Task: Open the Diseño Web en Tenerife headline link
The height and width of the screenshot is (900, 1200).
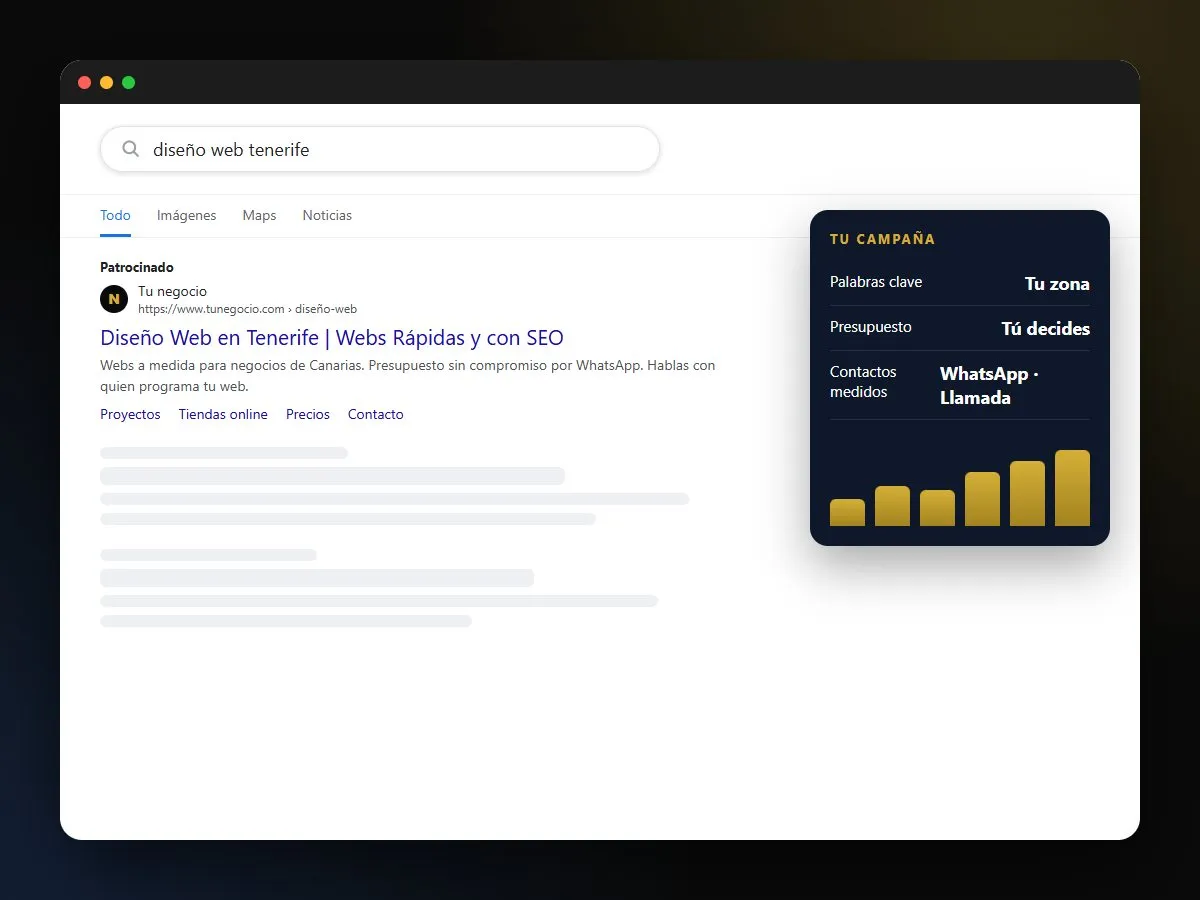Action: point(332,338)
